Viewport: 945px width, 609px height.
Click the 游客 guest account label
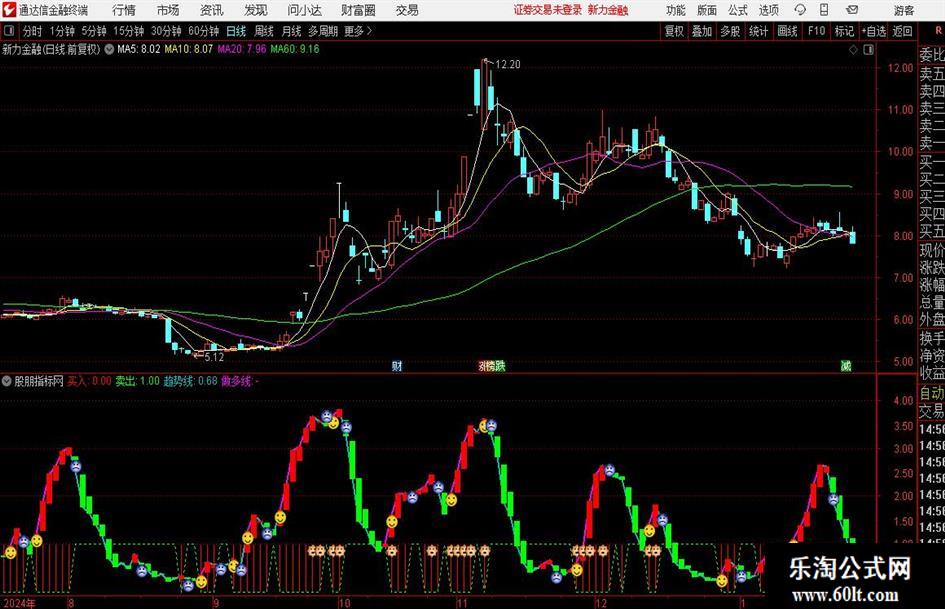click(904, 10)
